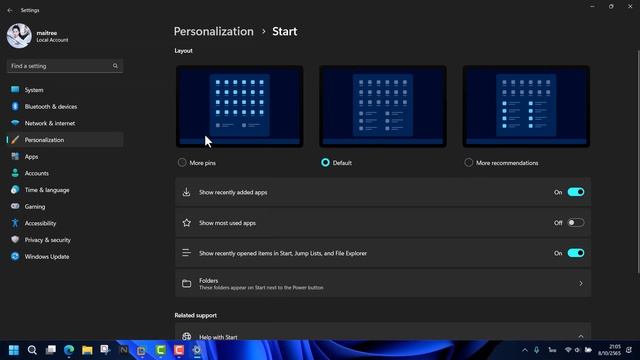Image resolution: width=640 pixels, height=360 pixels.
Task: Click the Time & language globe icon
Action: 15,190
